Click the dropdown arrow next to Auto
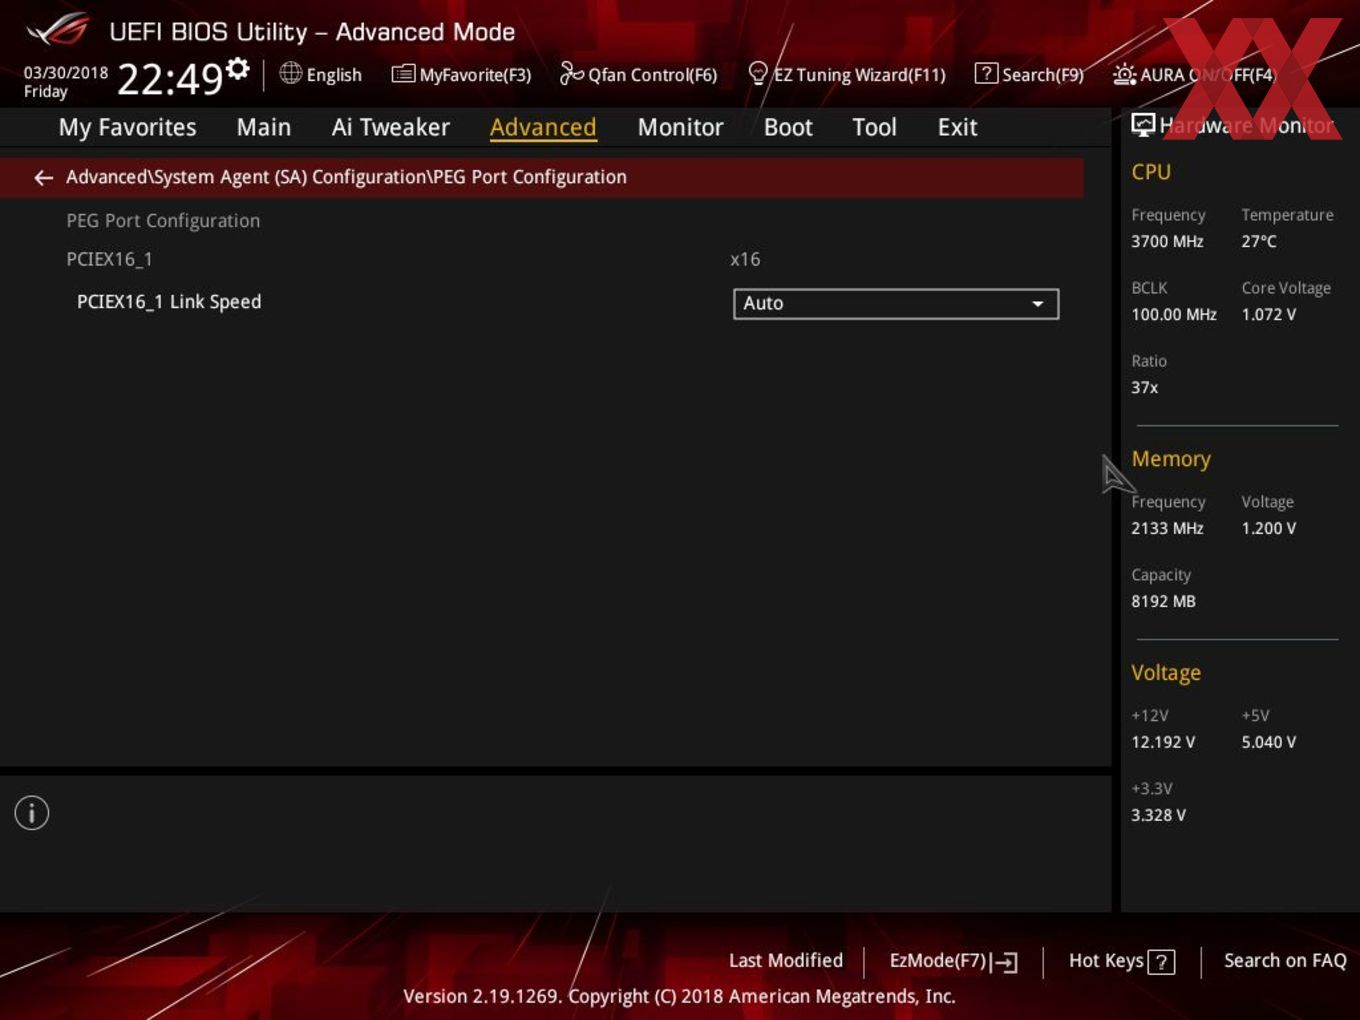1360x1020 pixels. pyautogui.click(x=1038, y=304)
